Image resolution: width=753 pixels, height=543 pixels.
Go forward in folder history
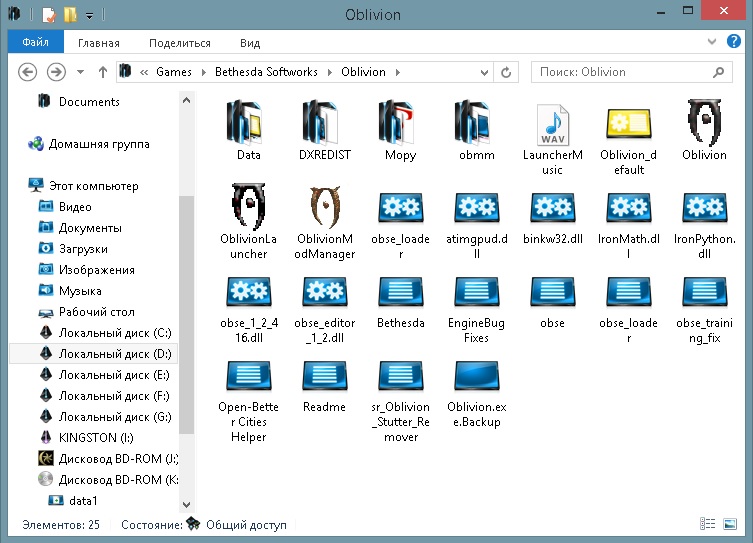(x=56, y=72)
